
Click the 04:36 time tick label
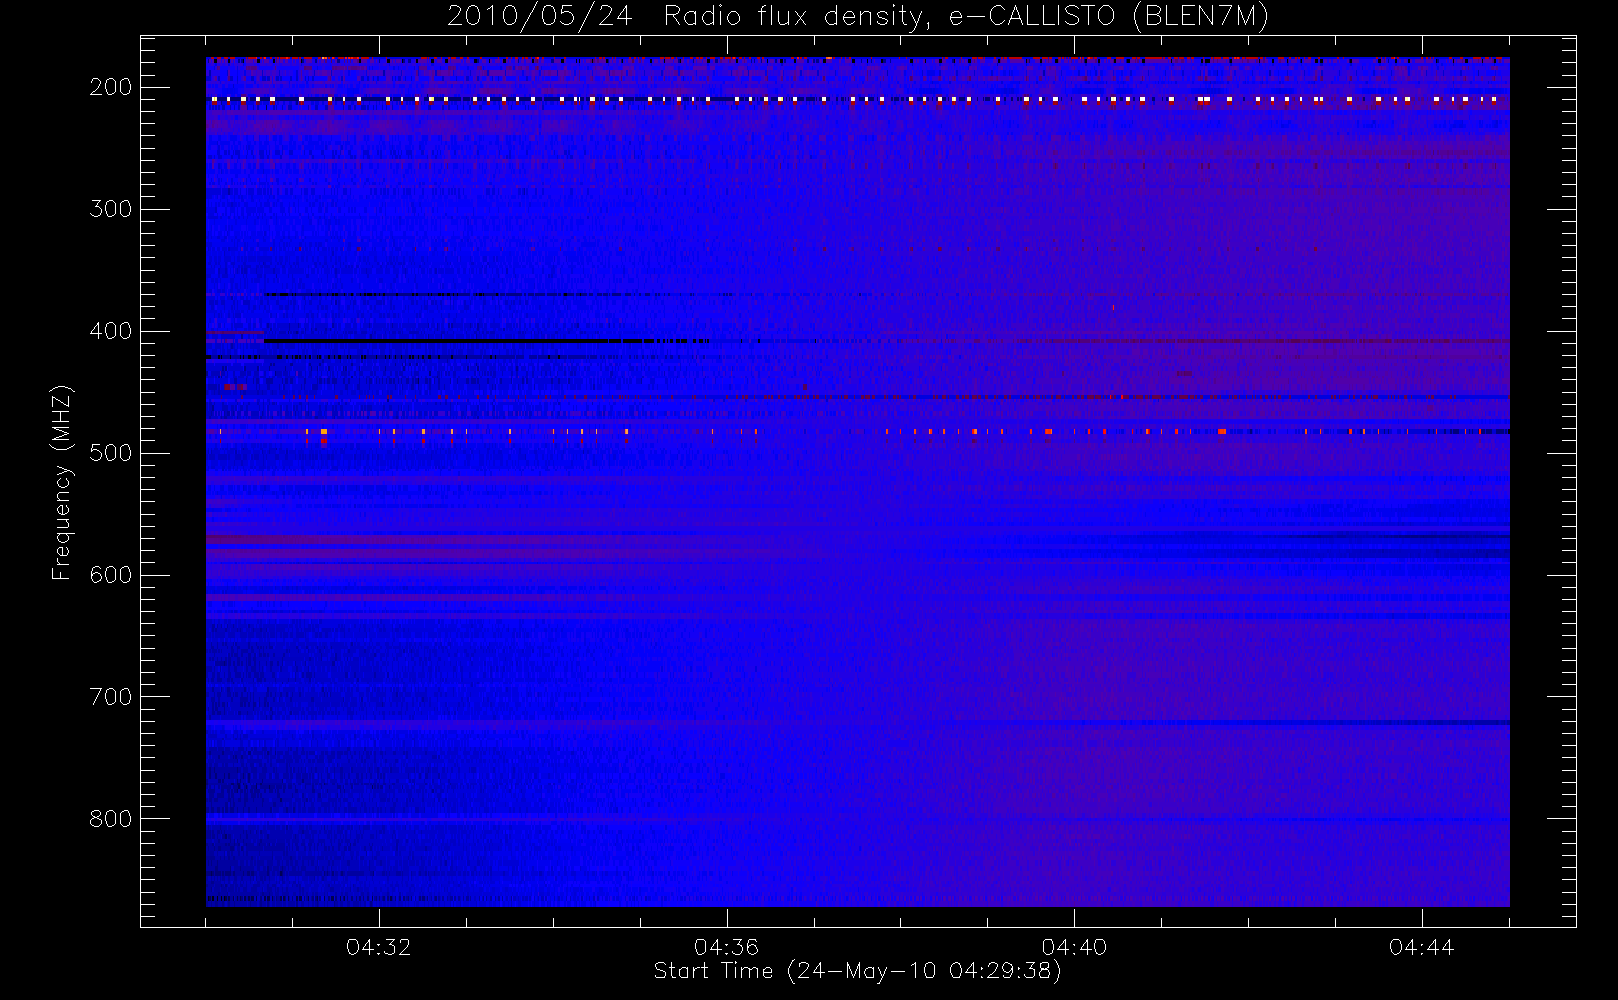[x=727, y=947]
